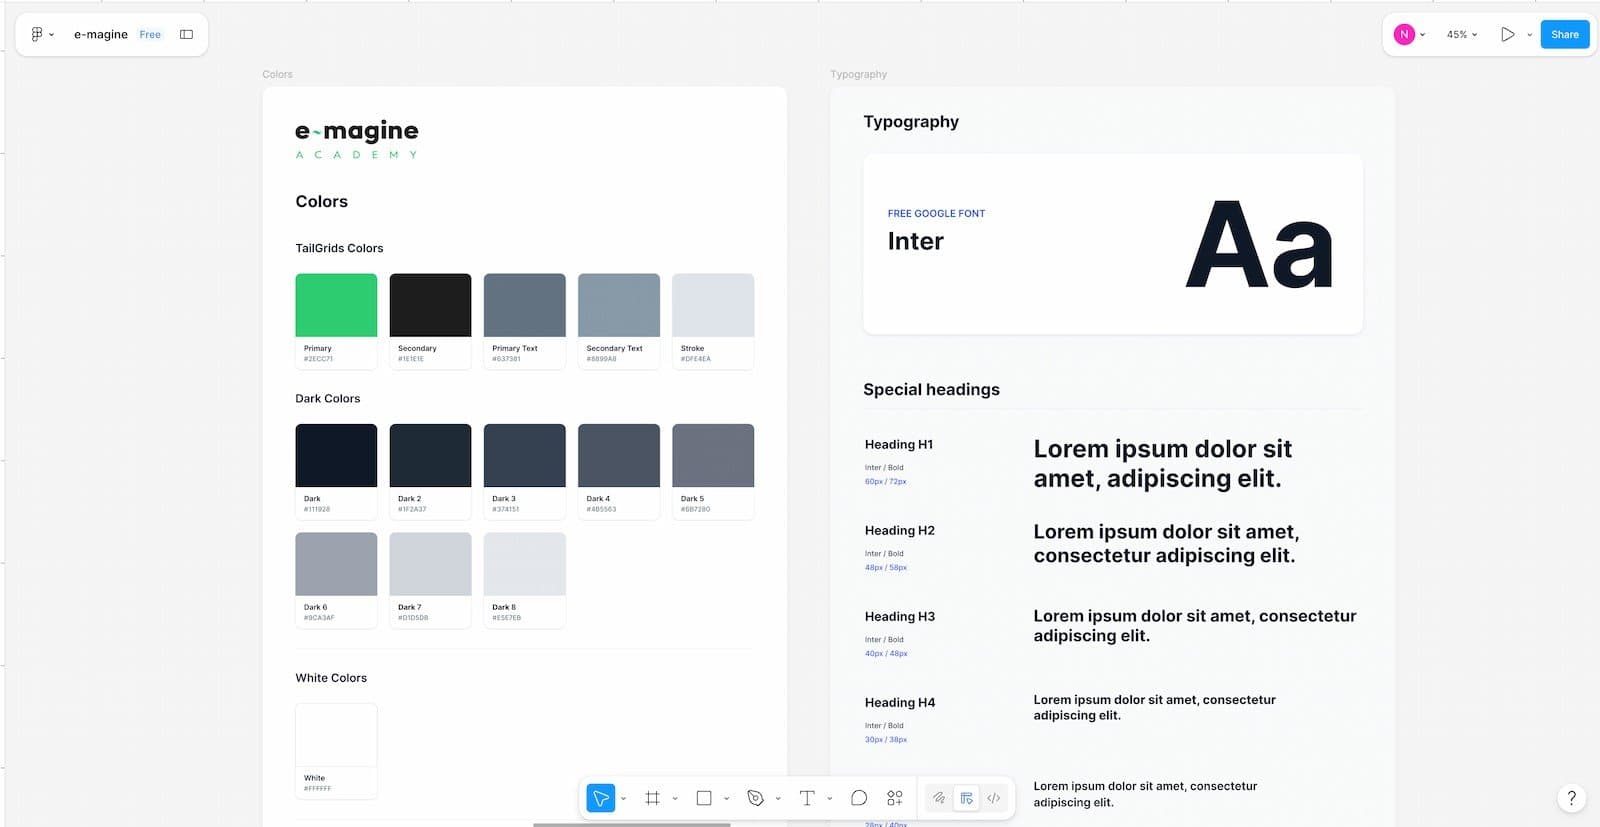Viewport: 1600px width, 827px height.
Task: Click the Share button
Action: click(x=1565, y=34)
